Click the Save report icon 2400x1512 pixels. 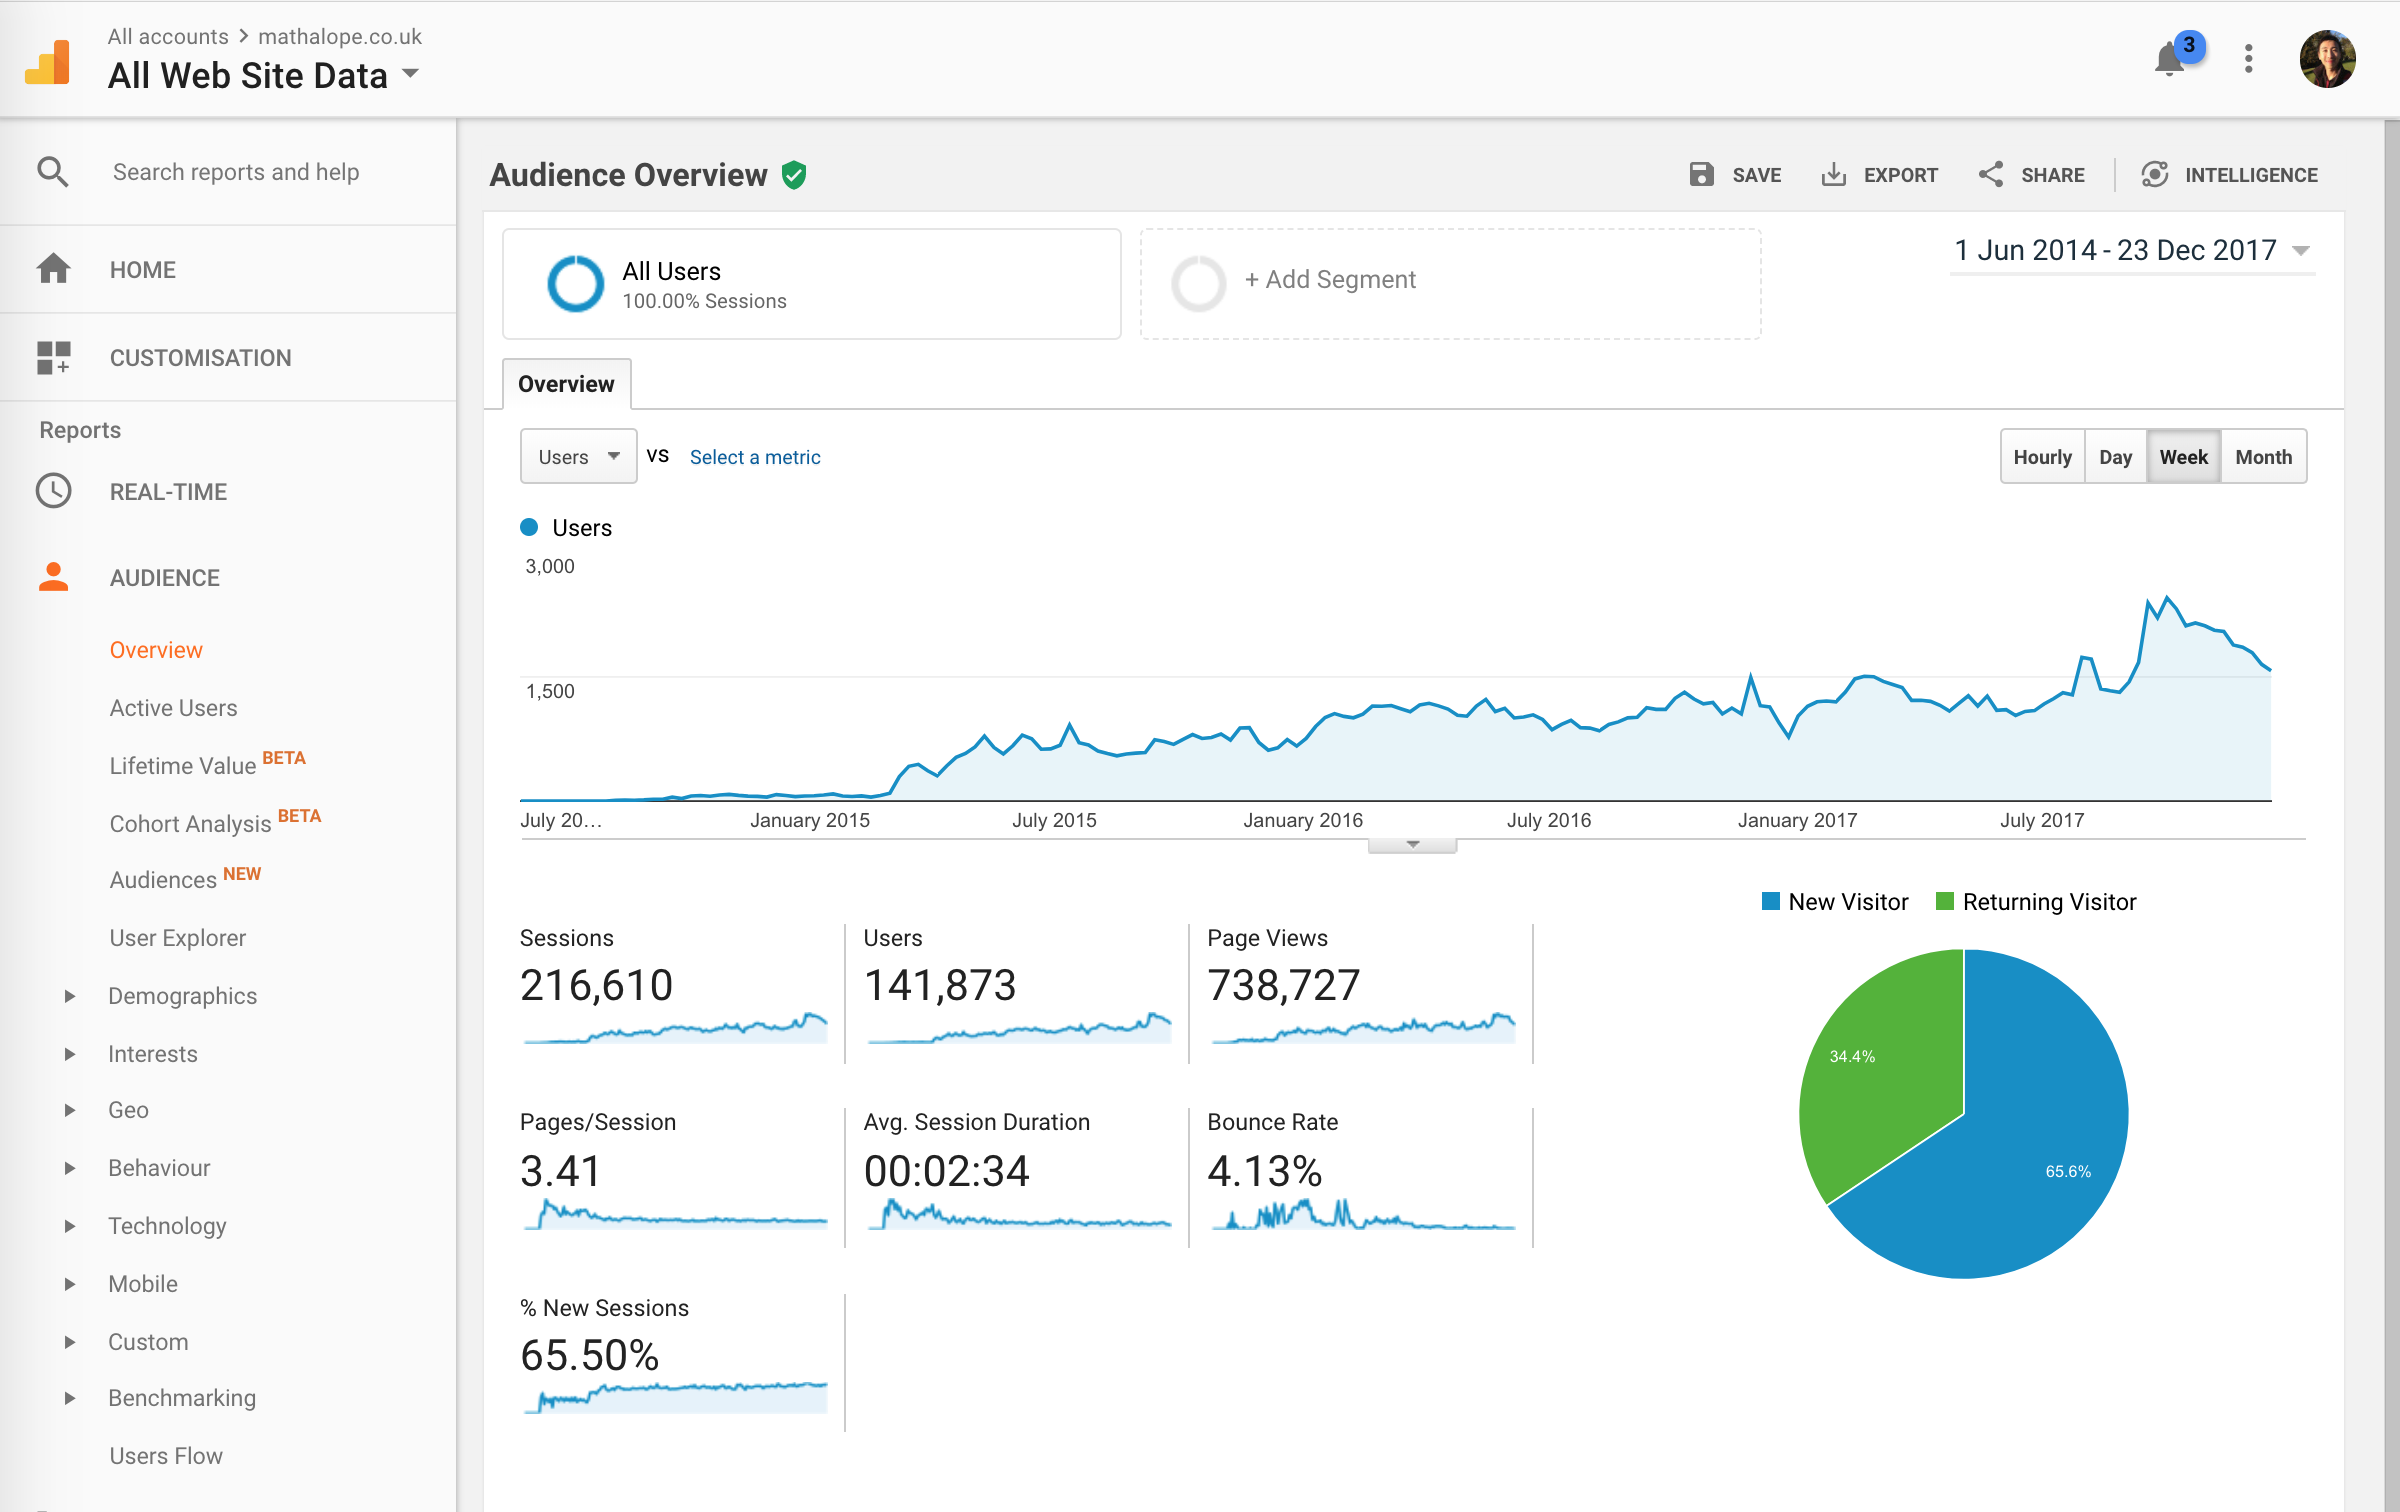tap(1701, 175)
